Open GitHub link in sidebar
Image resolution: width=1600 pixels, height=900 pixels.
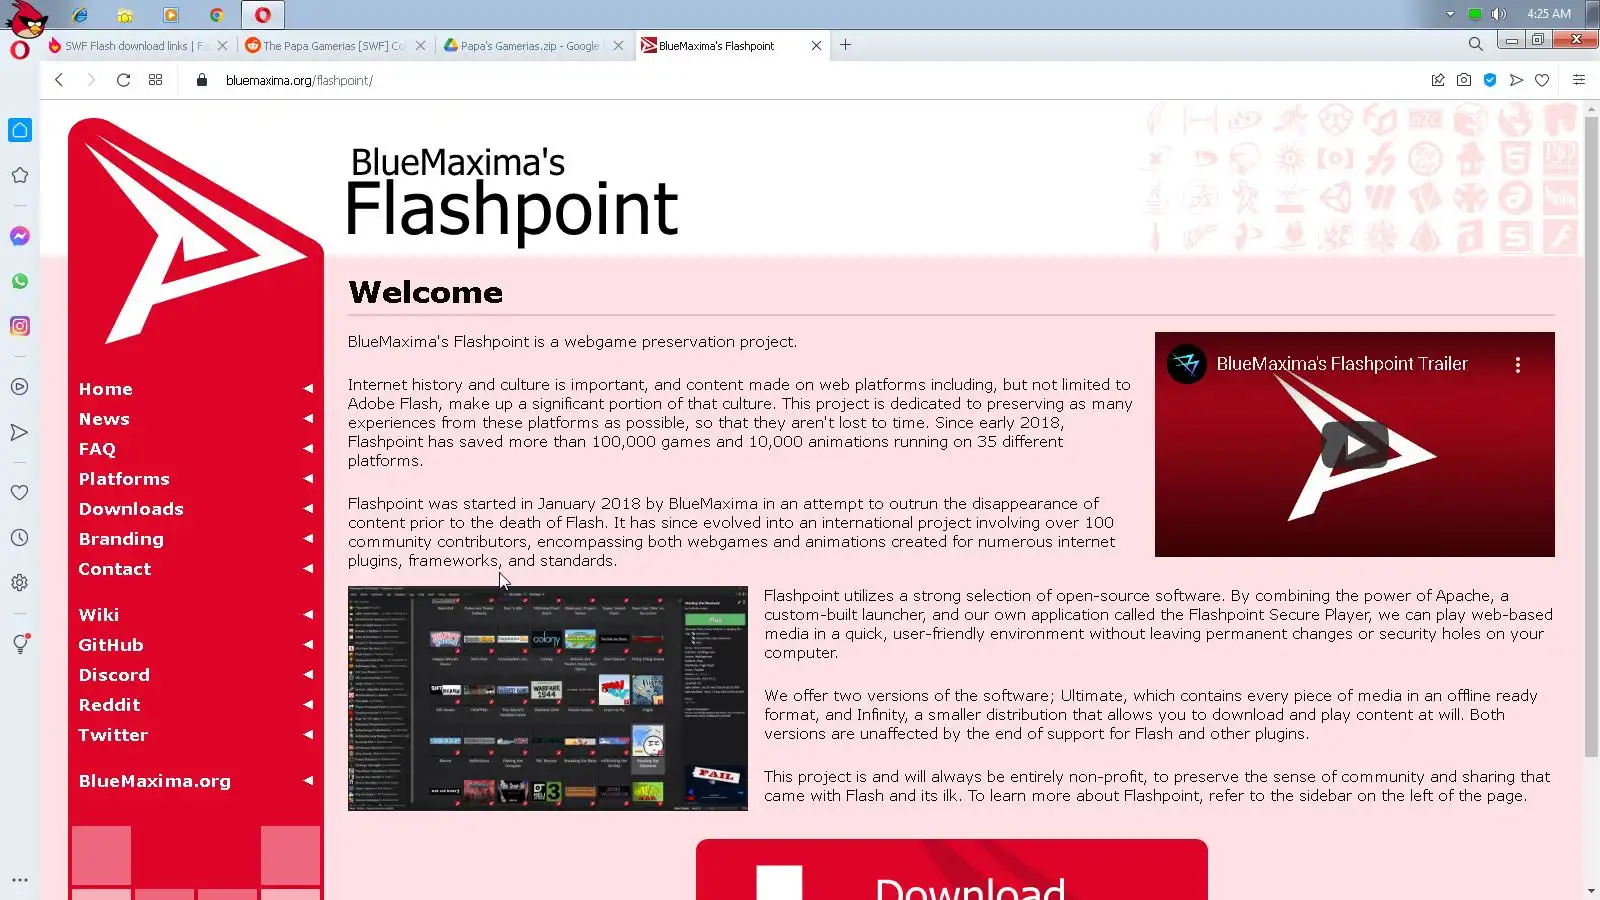pyautogui.click(x=111, y=645)
